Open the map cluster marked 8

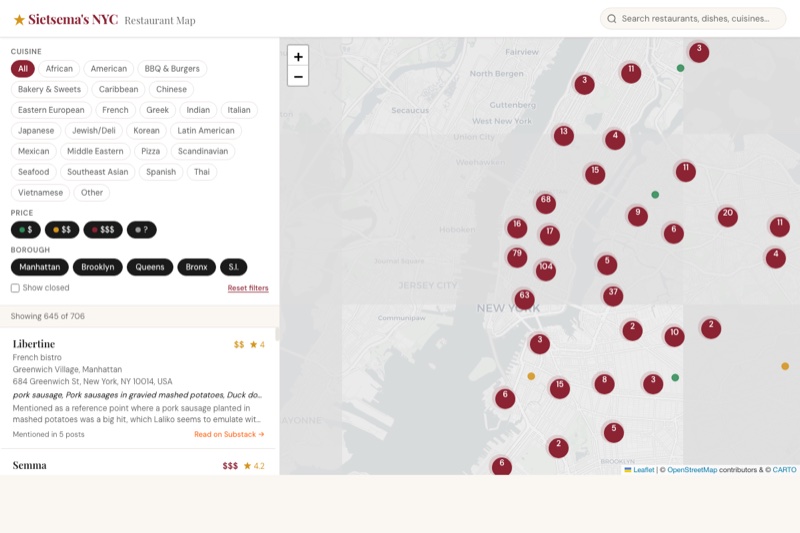pos(604,383)
